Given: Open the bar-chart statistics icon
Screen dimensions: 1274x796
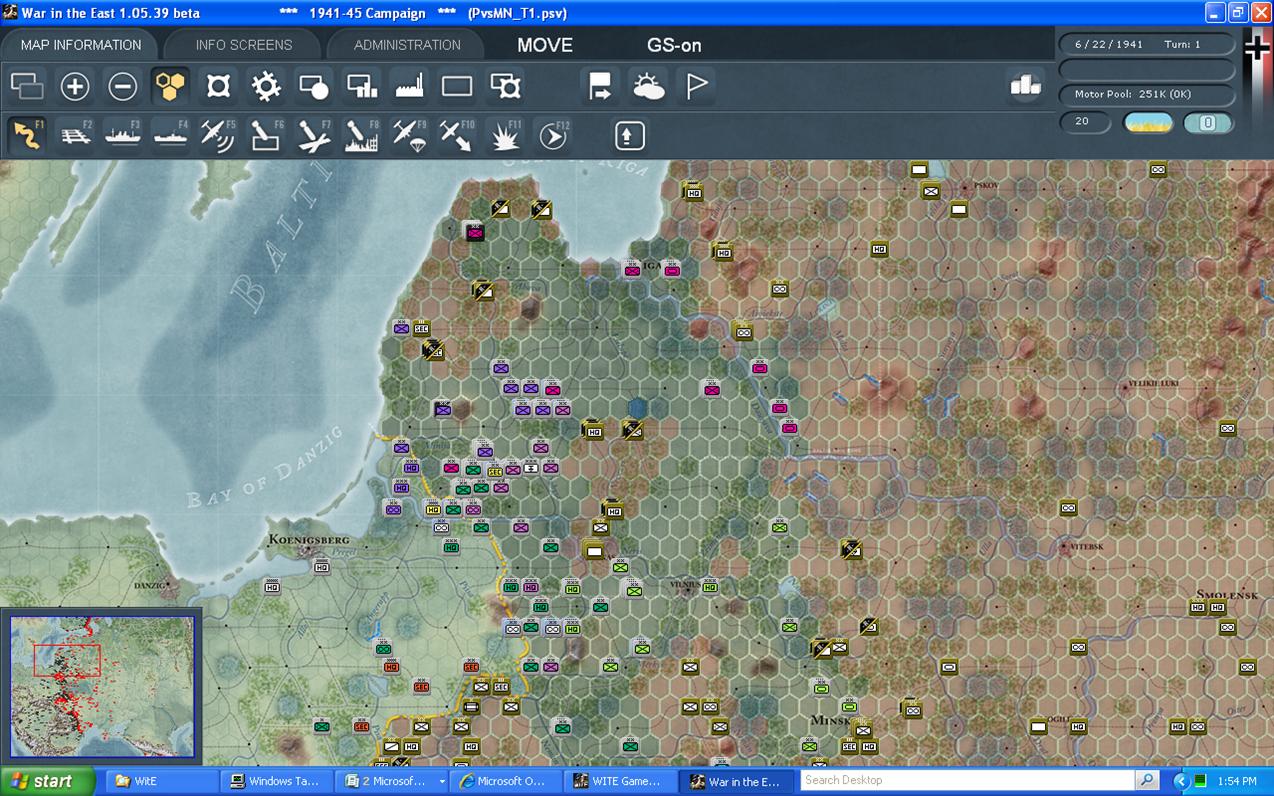Looking at the screenshot, I should click(1025, 86).
